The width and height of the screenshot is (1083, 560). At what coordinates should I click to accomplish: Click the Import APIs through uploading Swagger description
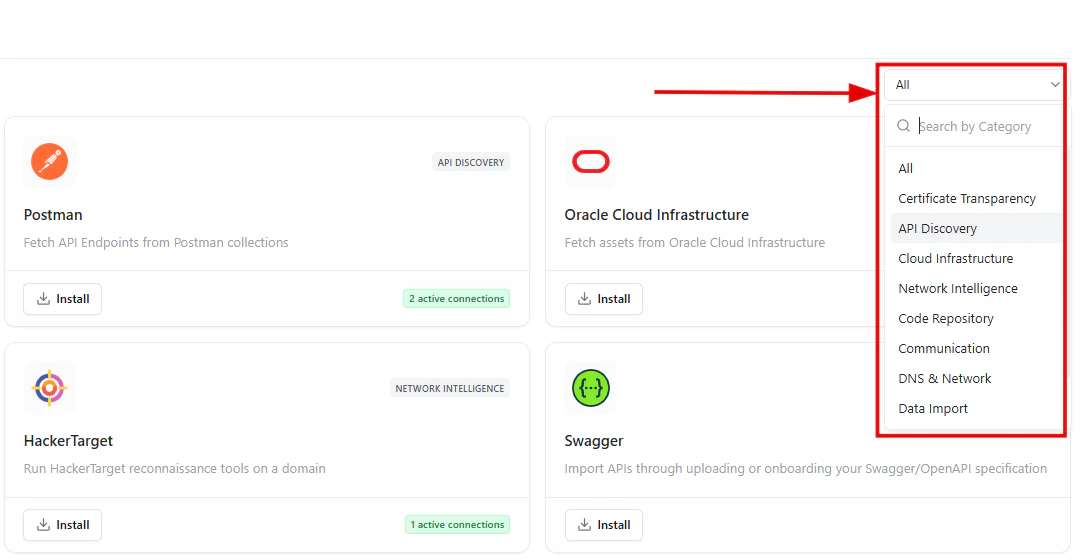pyautogui.click(x=805, y=468)
